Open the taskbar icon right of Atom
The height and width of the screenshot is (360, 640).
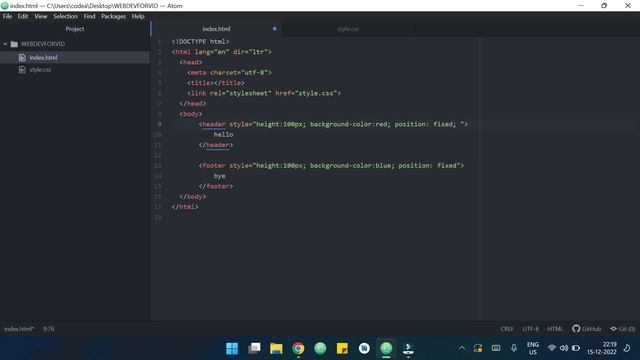(408, 348)
